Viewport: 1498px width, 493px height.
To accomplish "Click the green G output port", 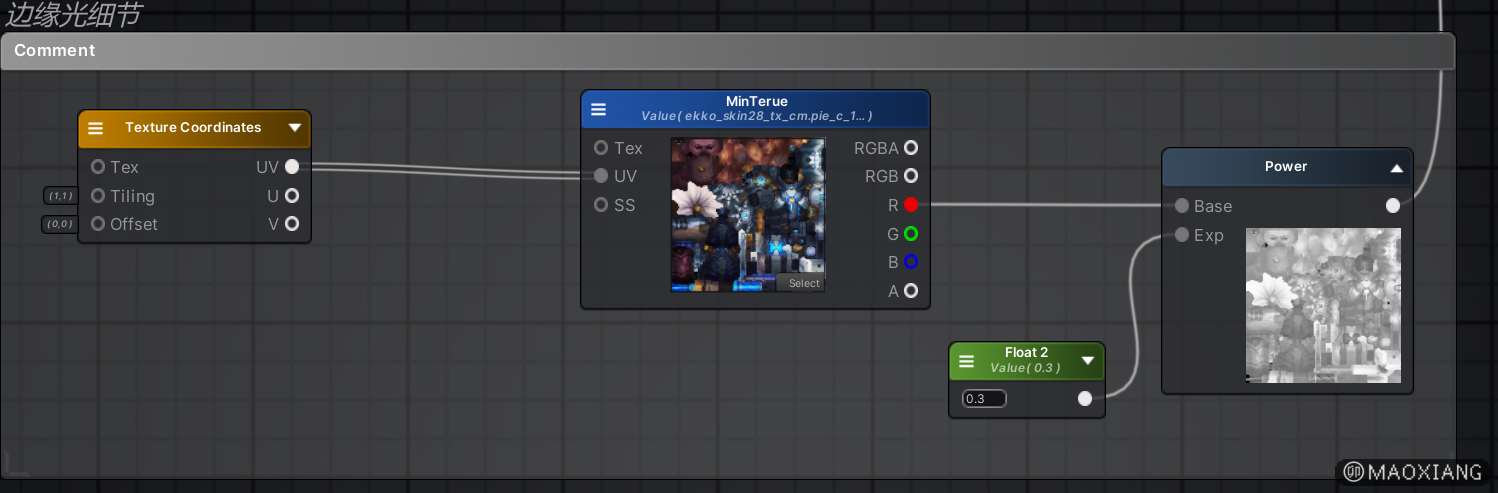I will click(x=910, y=234).
